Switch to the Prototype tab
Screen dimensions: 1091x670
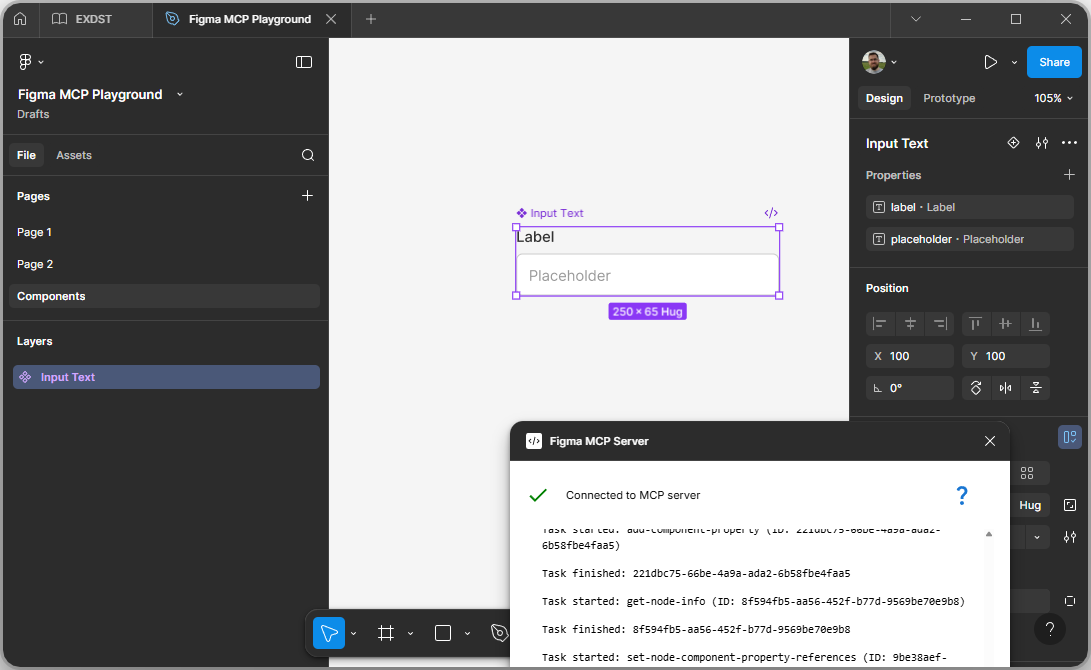(x=948, y=98)
